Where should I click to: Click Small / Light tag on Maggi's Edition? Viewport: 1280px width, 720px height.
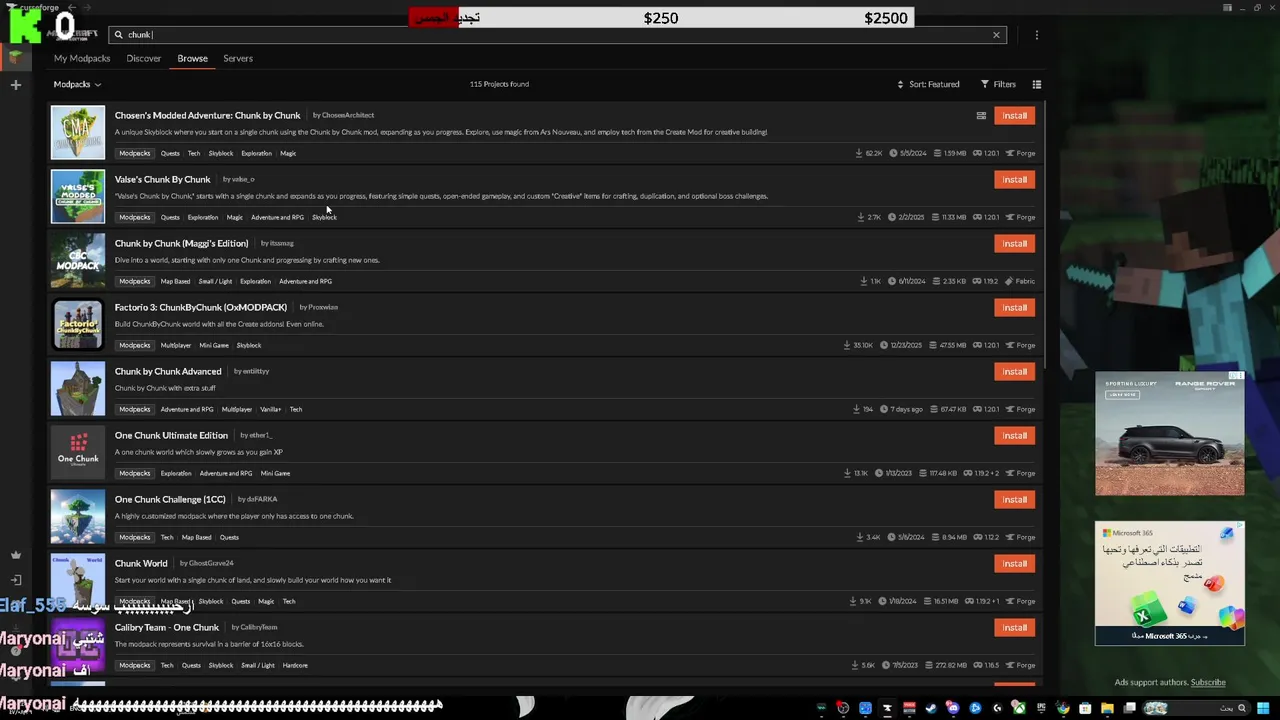point(215,281)
